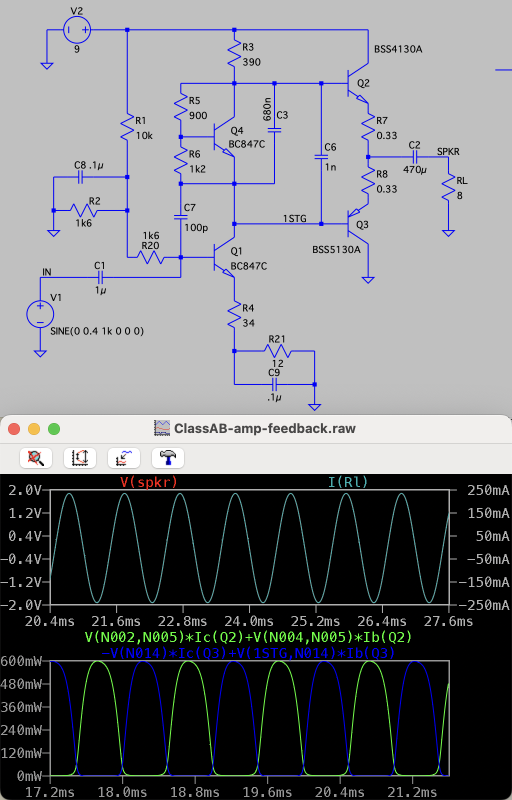Click the SINE(0 0.4 1k 0 0 0) text
The width and height of the screenshot is (512, 800).
(97, 331)
